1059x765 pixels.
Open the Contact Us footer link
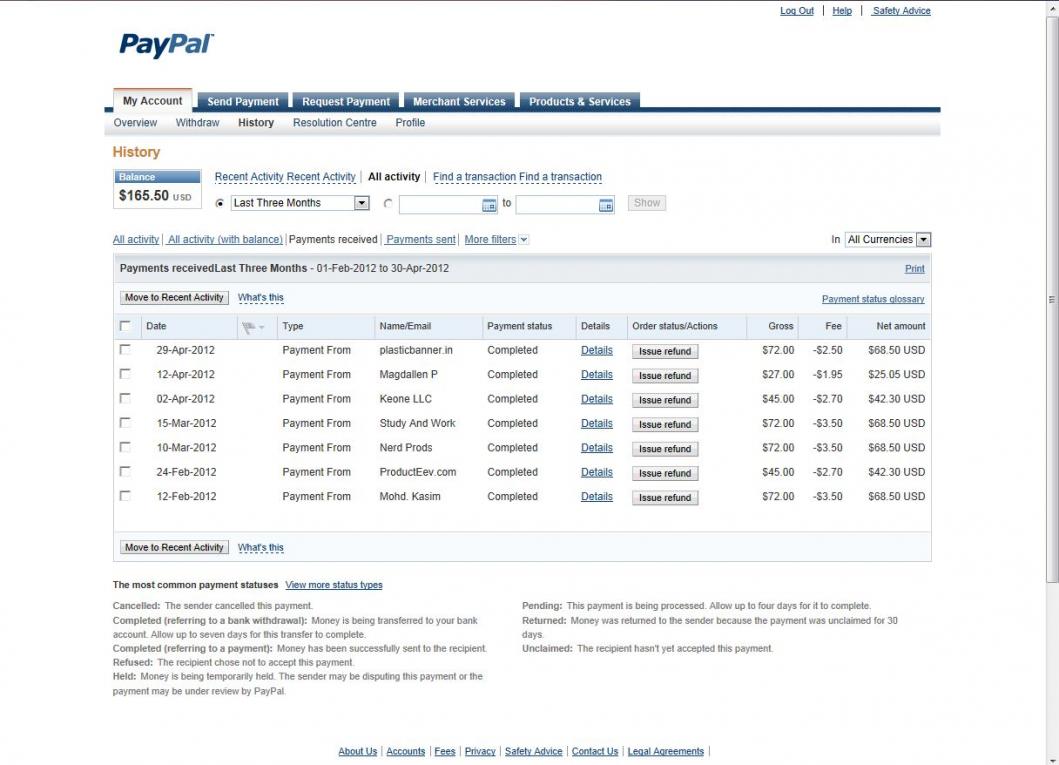pyautogui.click(x=595, y=751)
